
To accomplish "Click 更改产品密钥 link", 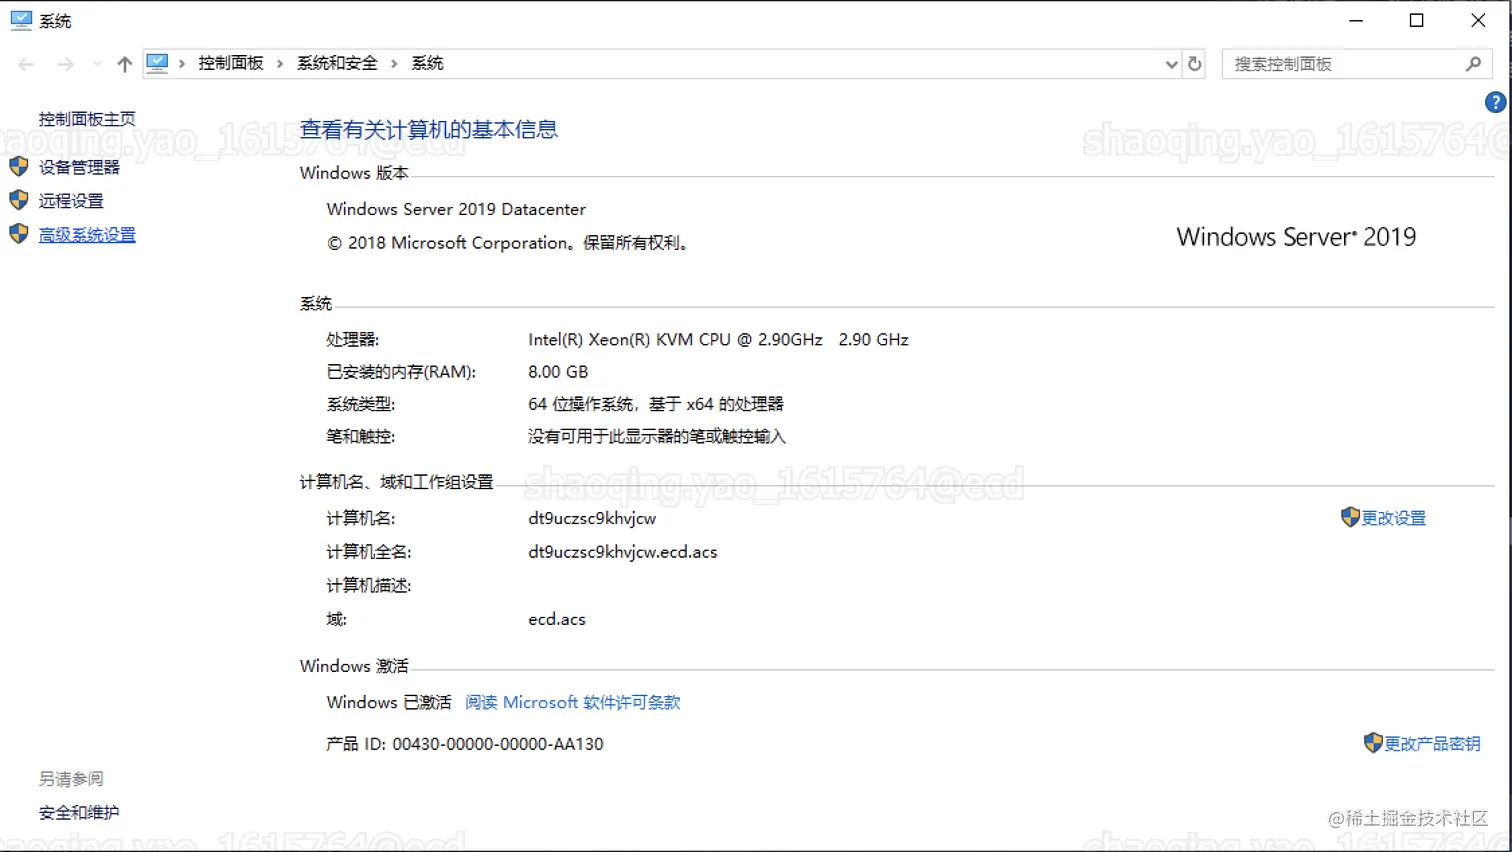I will 1432,744.
